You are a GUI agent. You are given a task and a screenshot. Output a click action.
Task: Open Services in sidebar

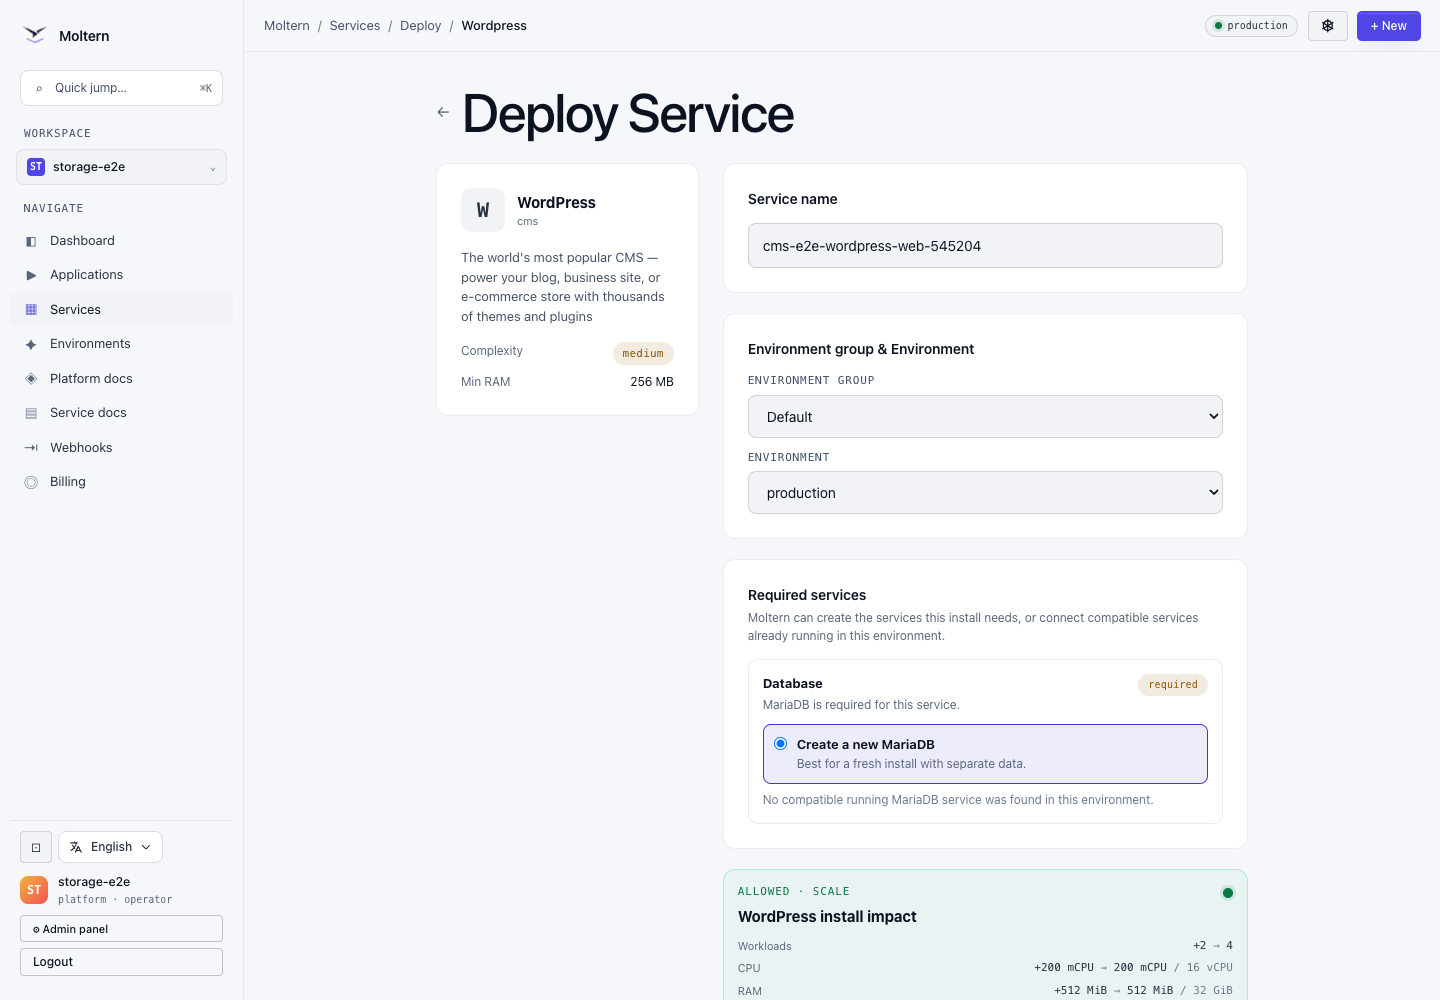pos(121,310)
